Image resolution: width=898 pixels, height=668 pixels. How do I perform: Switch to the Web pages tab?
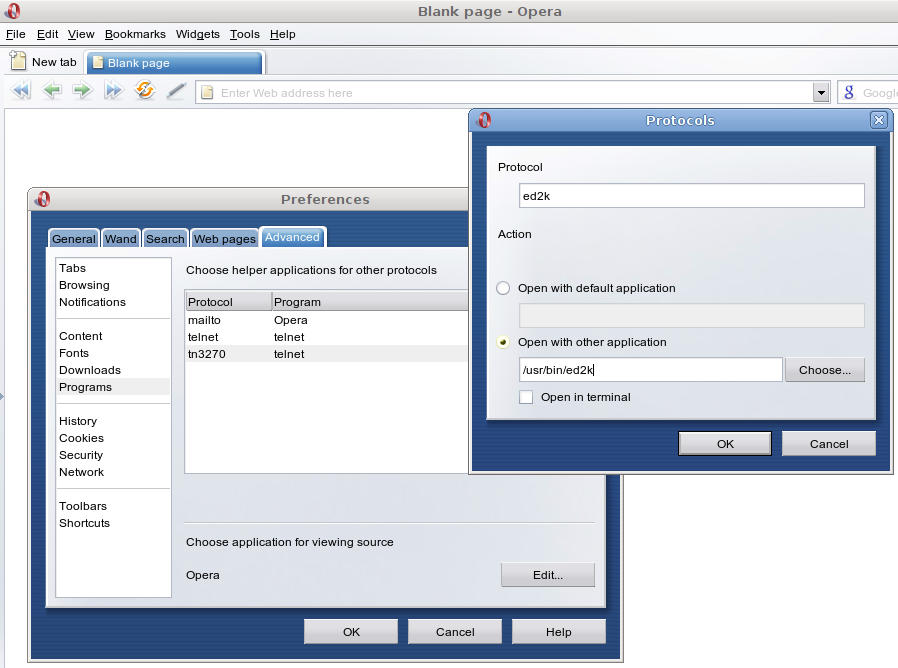point(224,239)
